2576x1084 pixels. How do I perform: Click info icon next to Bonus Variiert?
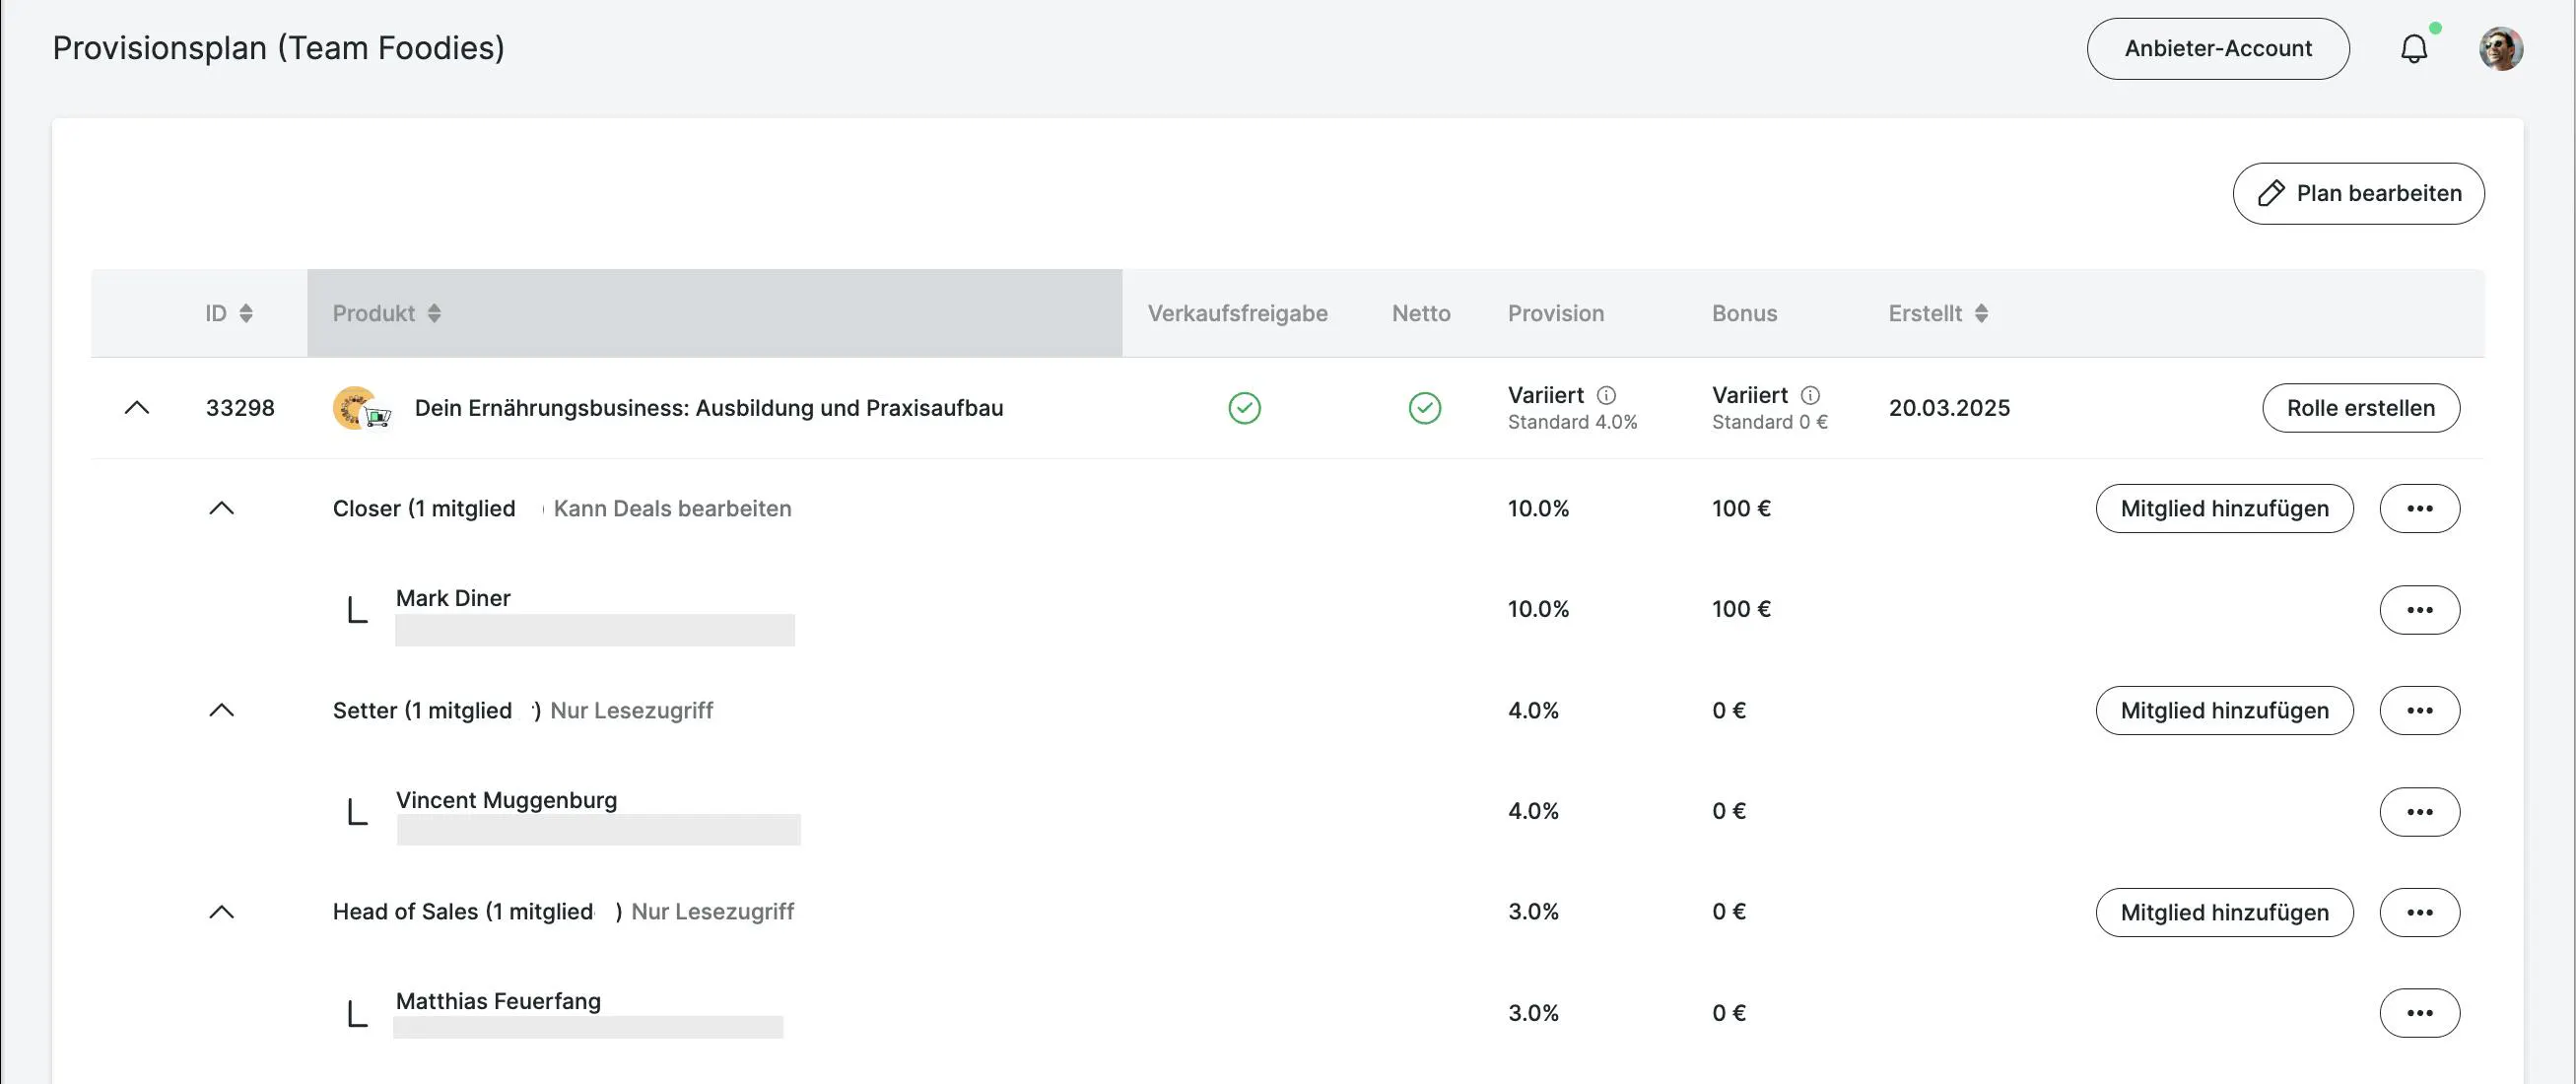click(1810, 395)
